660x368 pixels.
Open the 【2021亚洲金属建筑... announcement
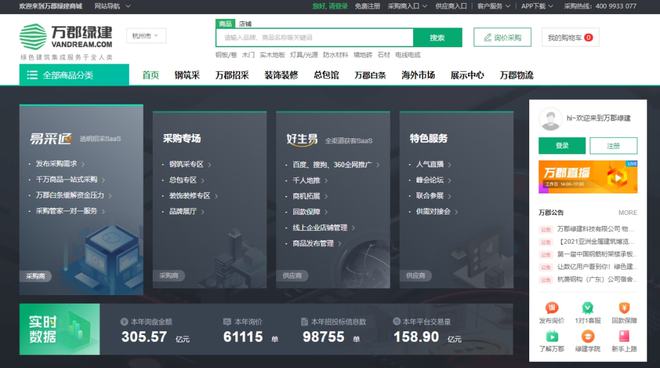(595, 242)
